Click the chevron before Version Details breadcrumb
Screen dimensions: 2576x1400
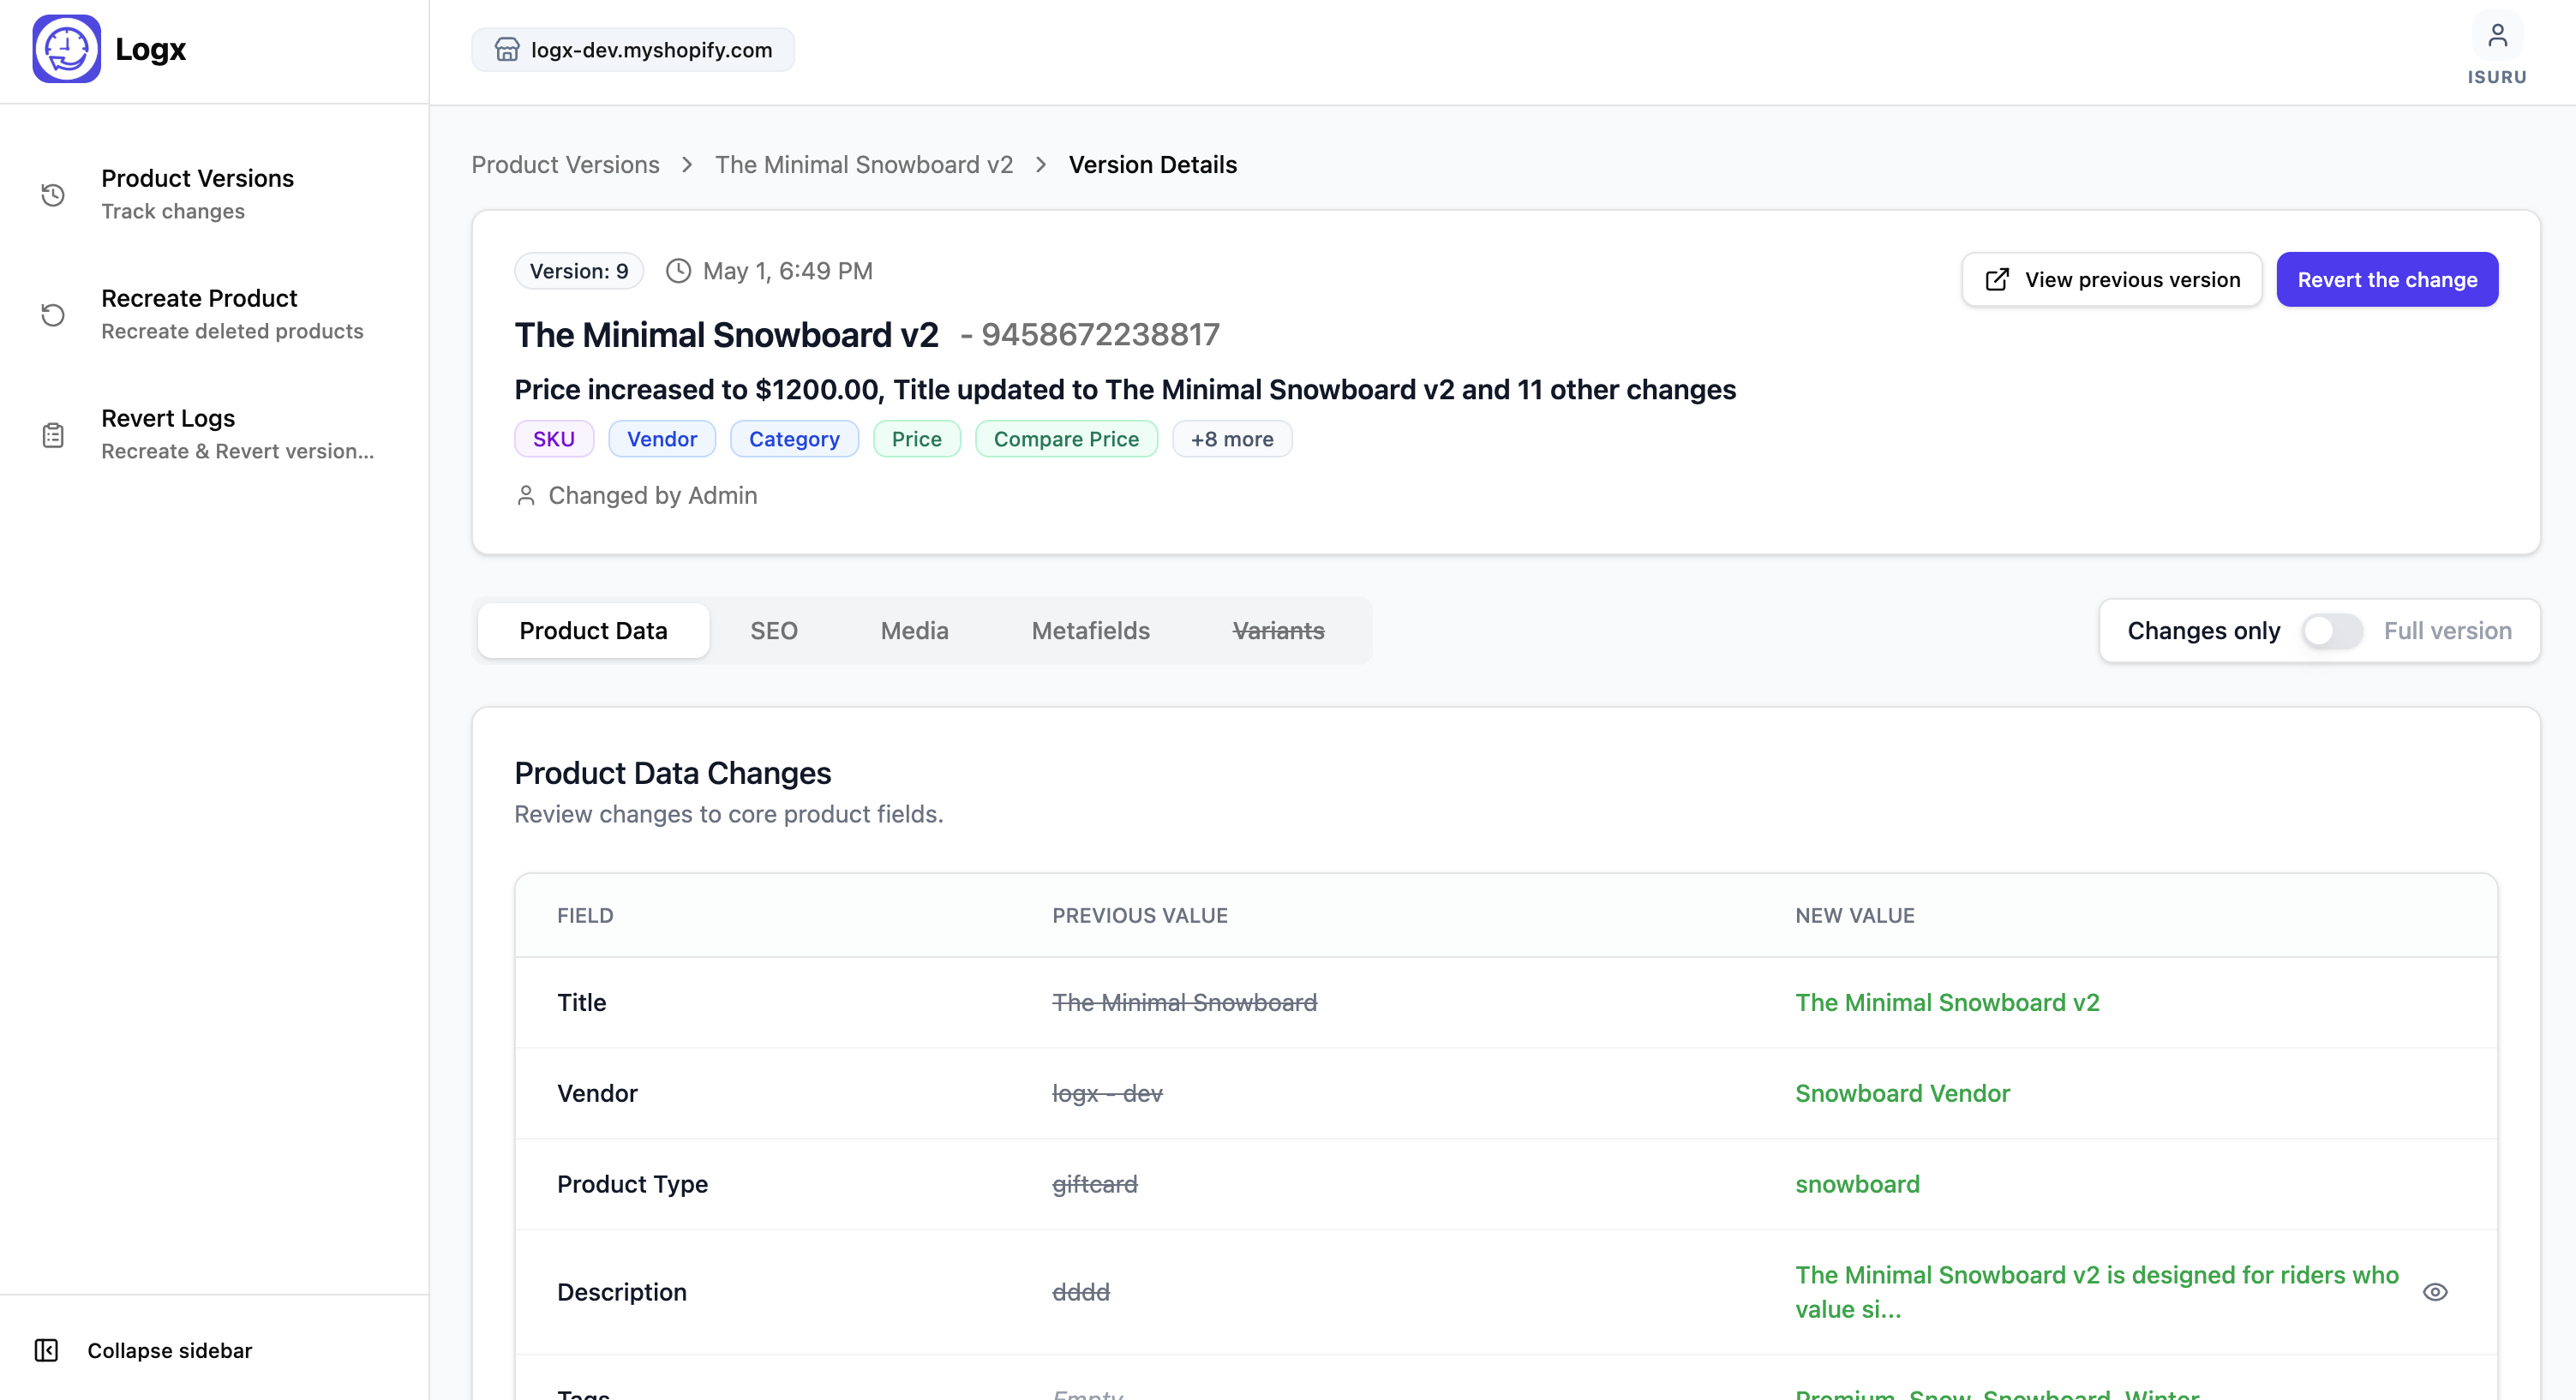1041,164
